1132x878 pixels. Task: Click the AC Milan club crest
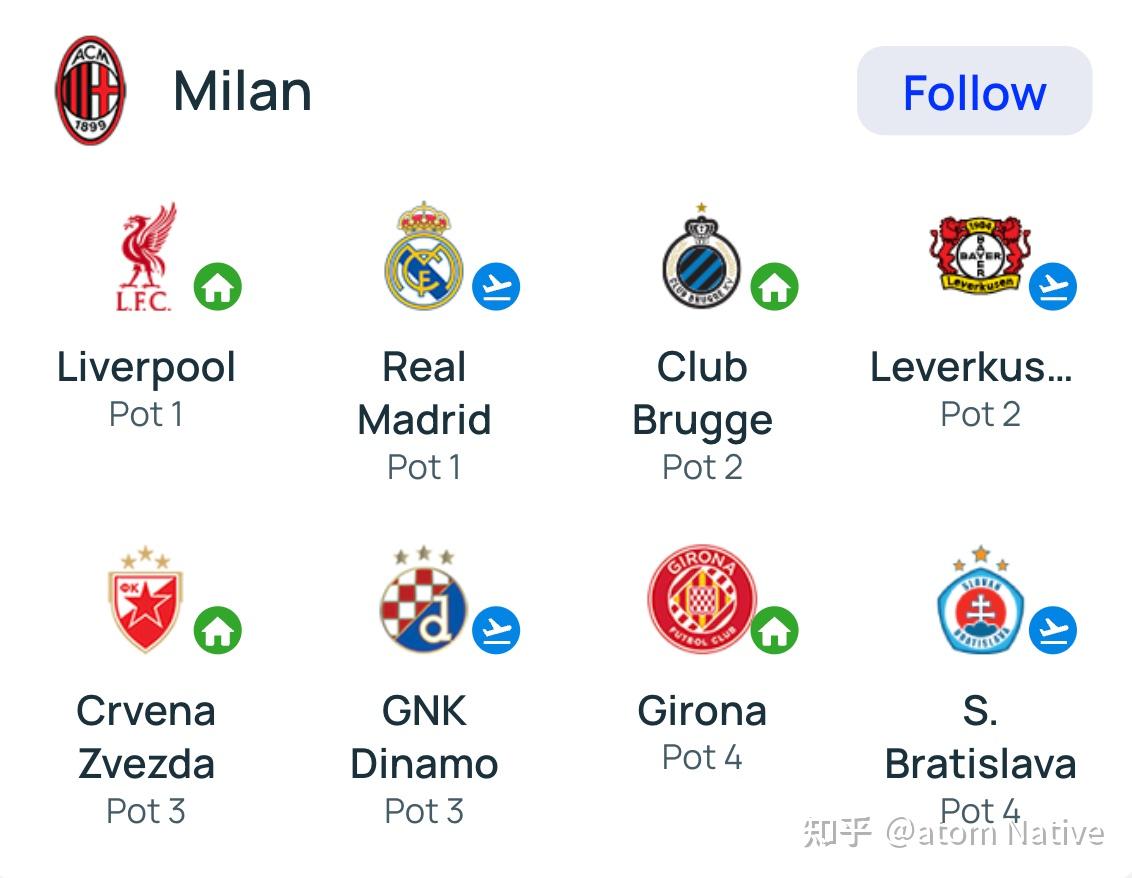click(x=90, y=90)
